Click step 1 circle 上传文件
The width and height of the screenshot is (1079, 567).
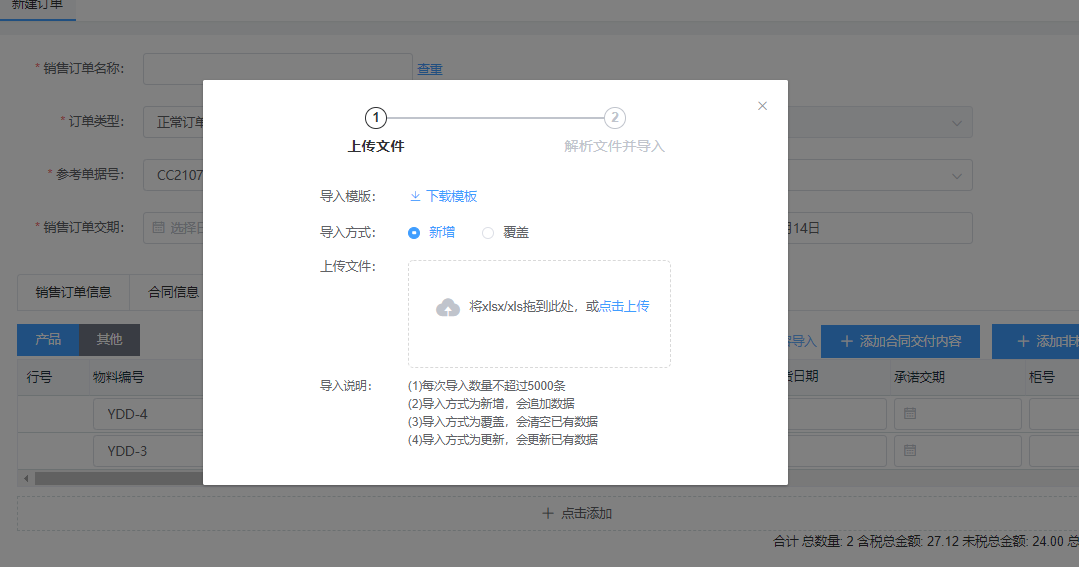376,118
